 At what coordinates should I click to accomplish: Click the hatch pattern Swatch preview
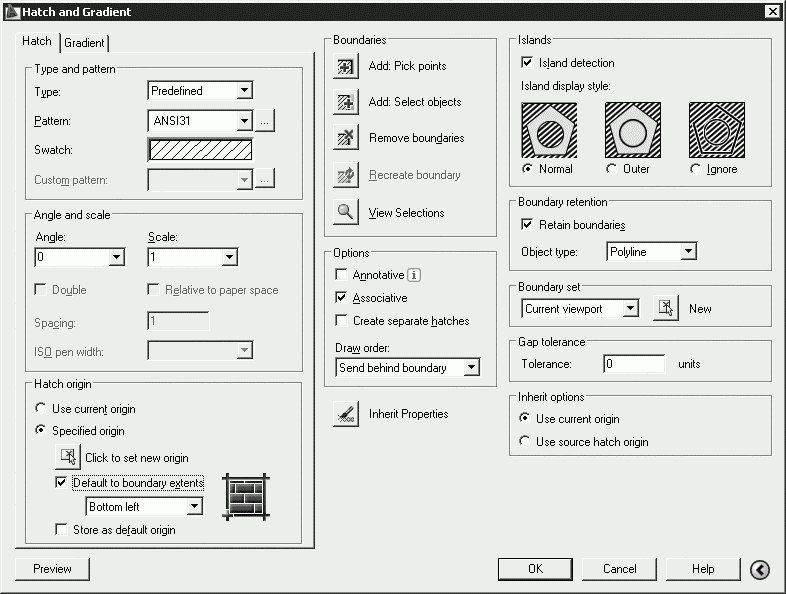click(201, 150)
